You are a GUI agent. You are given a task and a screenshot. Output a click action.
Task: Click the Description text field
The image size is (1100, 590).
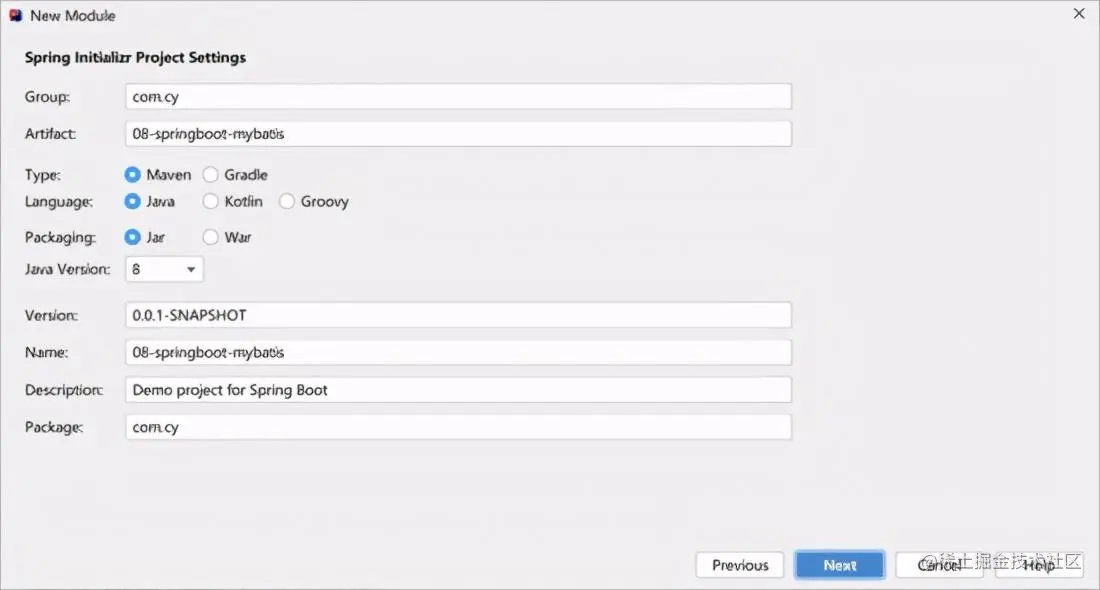(x=459, y=390)
